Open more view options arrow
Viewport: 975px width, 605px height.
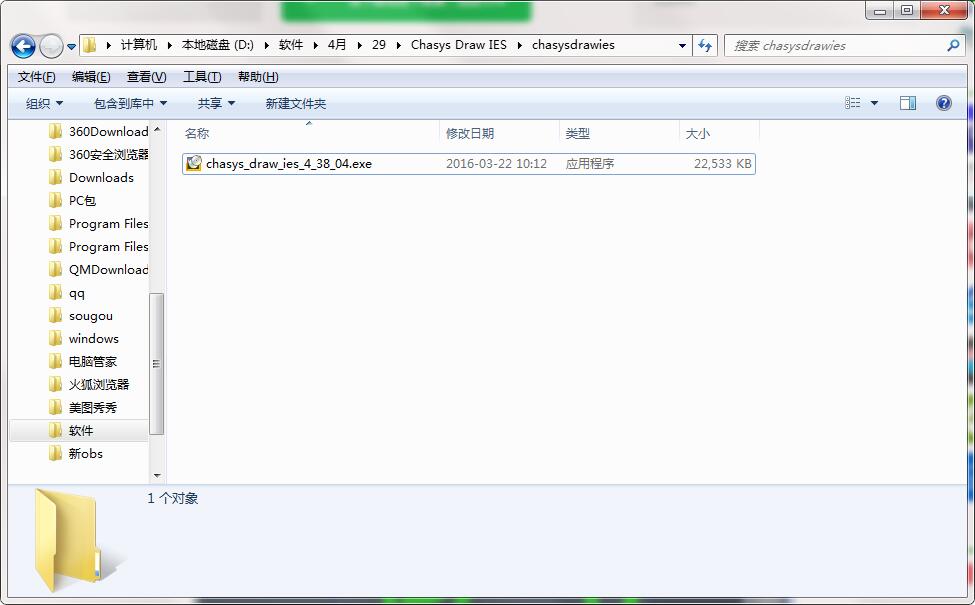coord(874,103)
